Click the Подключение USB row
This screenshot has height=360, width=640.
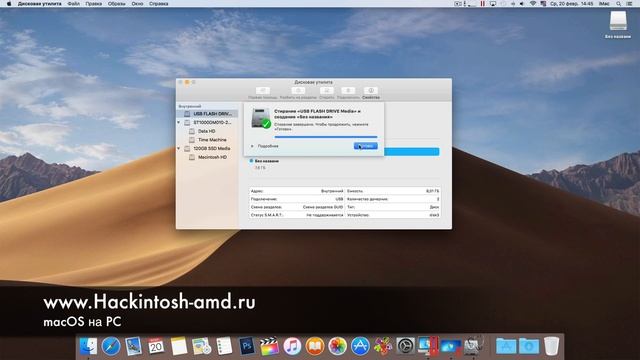click(x=297, y=199)
